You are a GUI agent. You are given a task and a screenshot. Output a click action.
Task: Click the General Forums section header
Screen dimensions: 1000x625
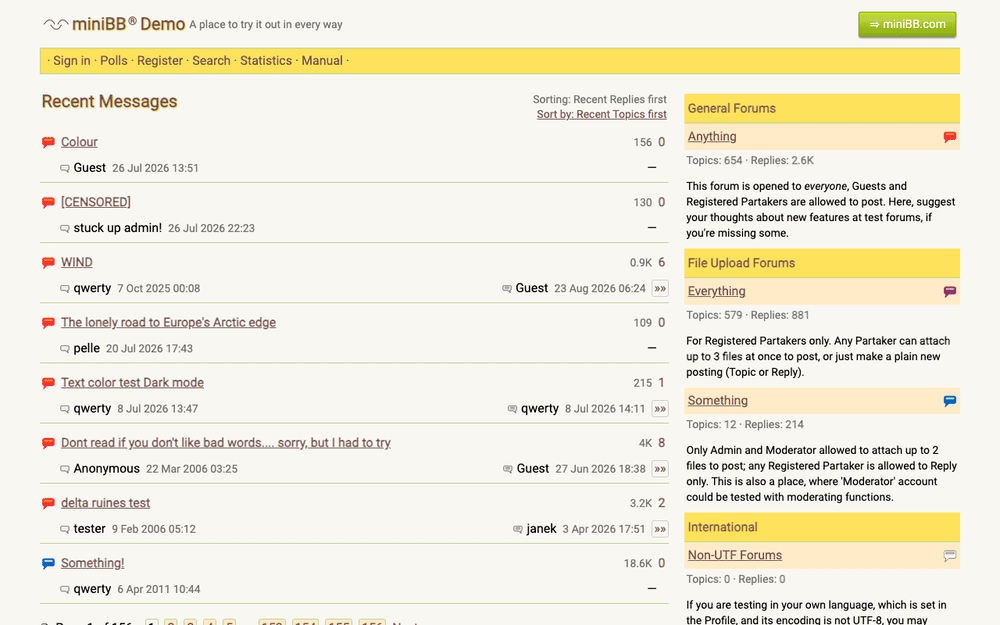coord(822,108)
